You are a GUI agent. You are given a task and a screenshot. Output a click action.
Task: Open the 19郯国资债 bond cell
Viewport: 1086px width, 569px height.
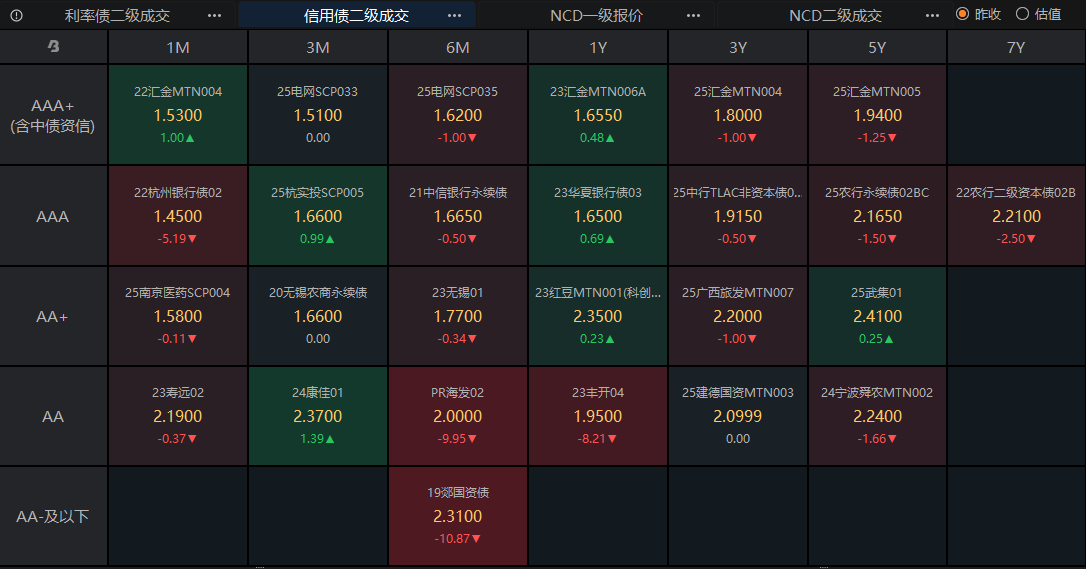[458, 516]
